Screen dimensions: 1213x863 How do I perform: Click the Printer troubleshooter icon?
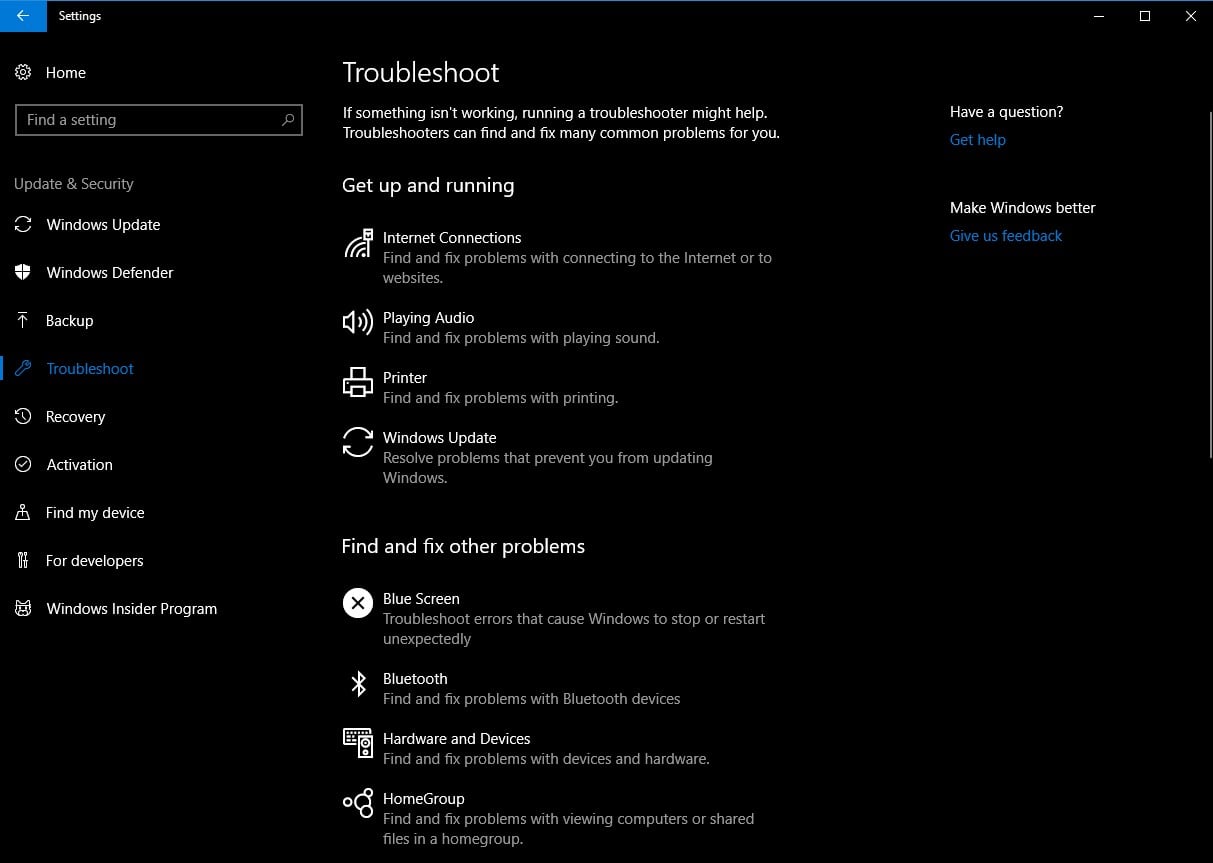(x=357, y=382)
